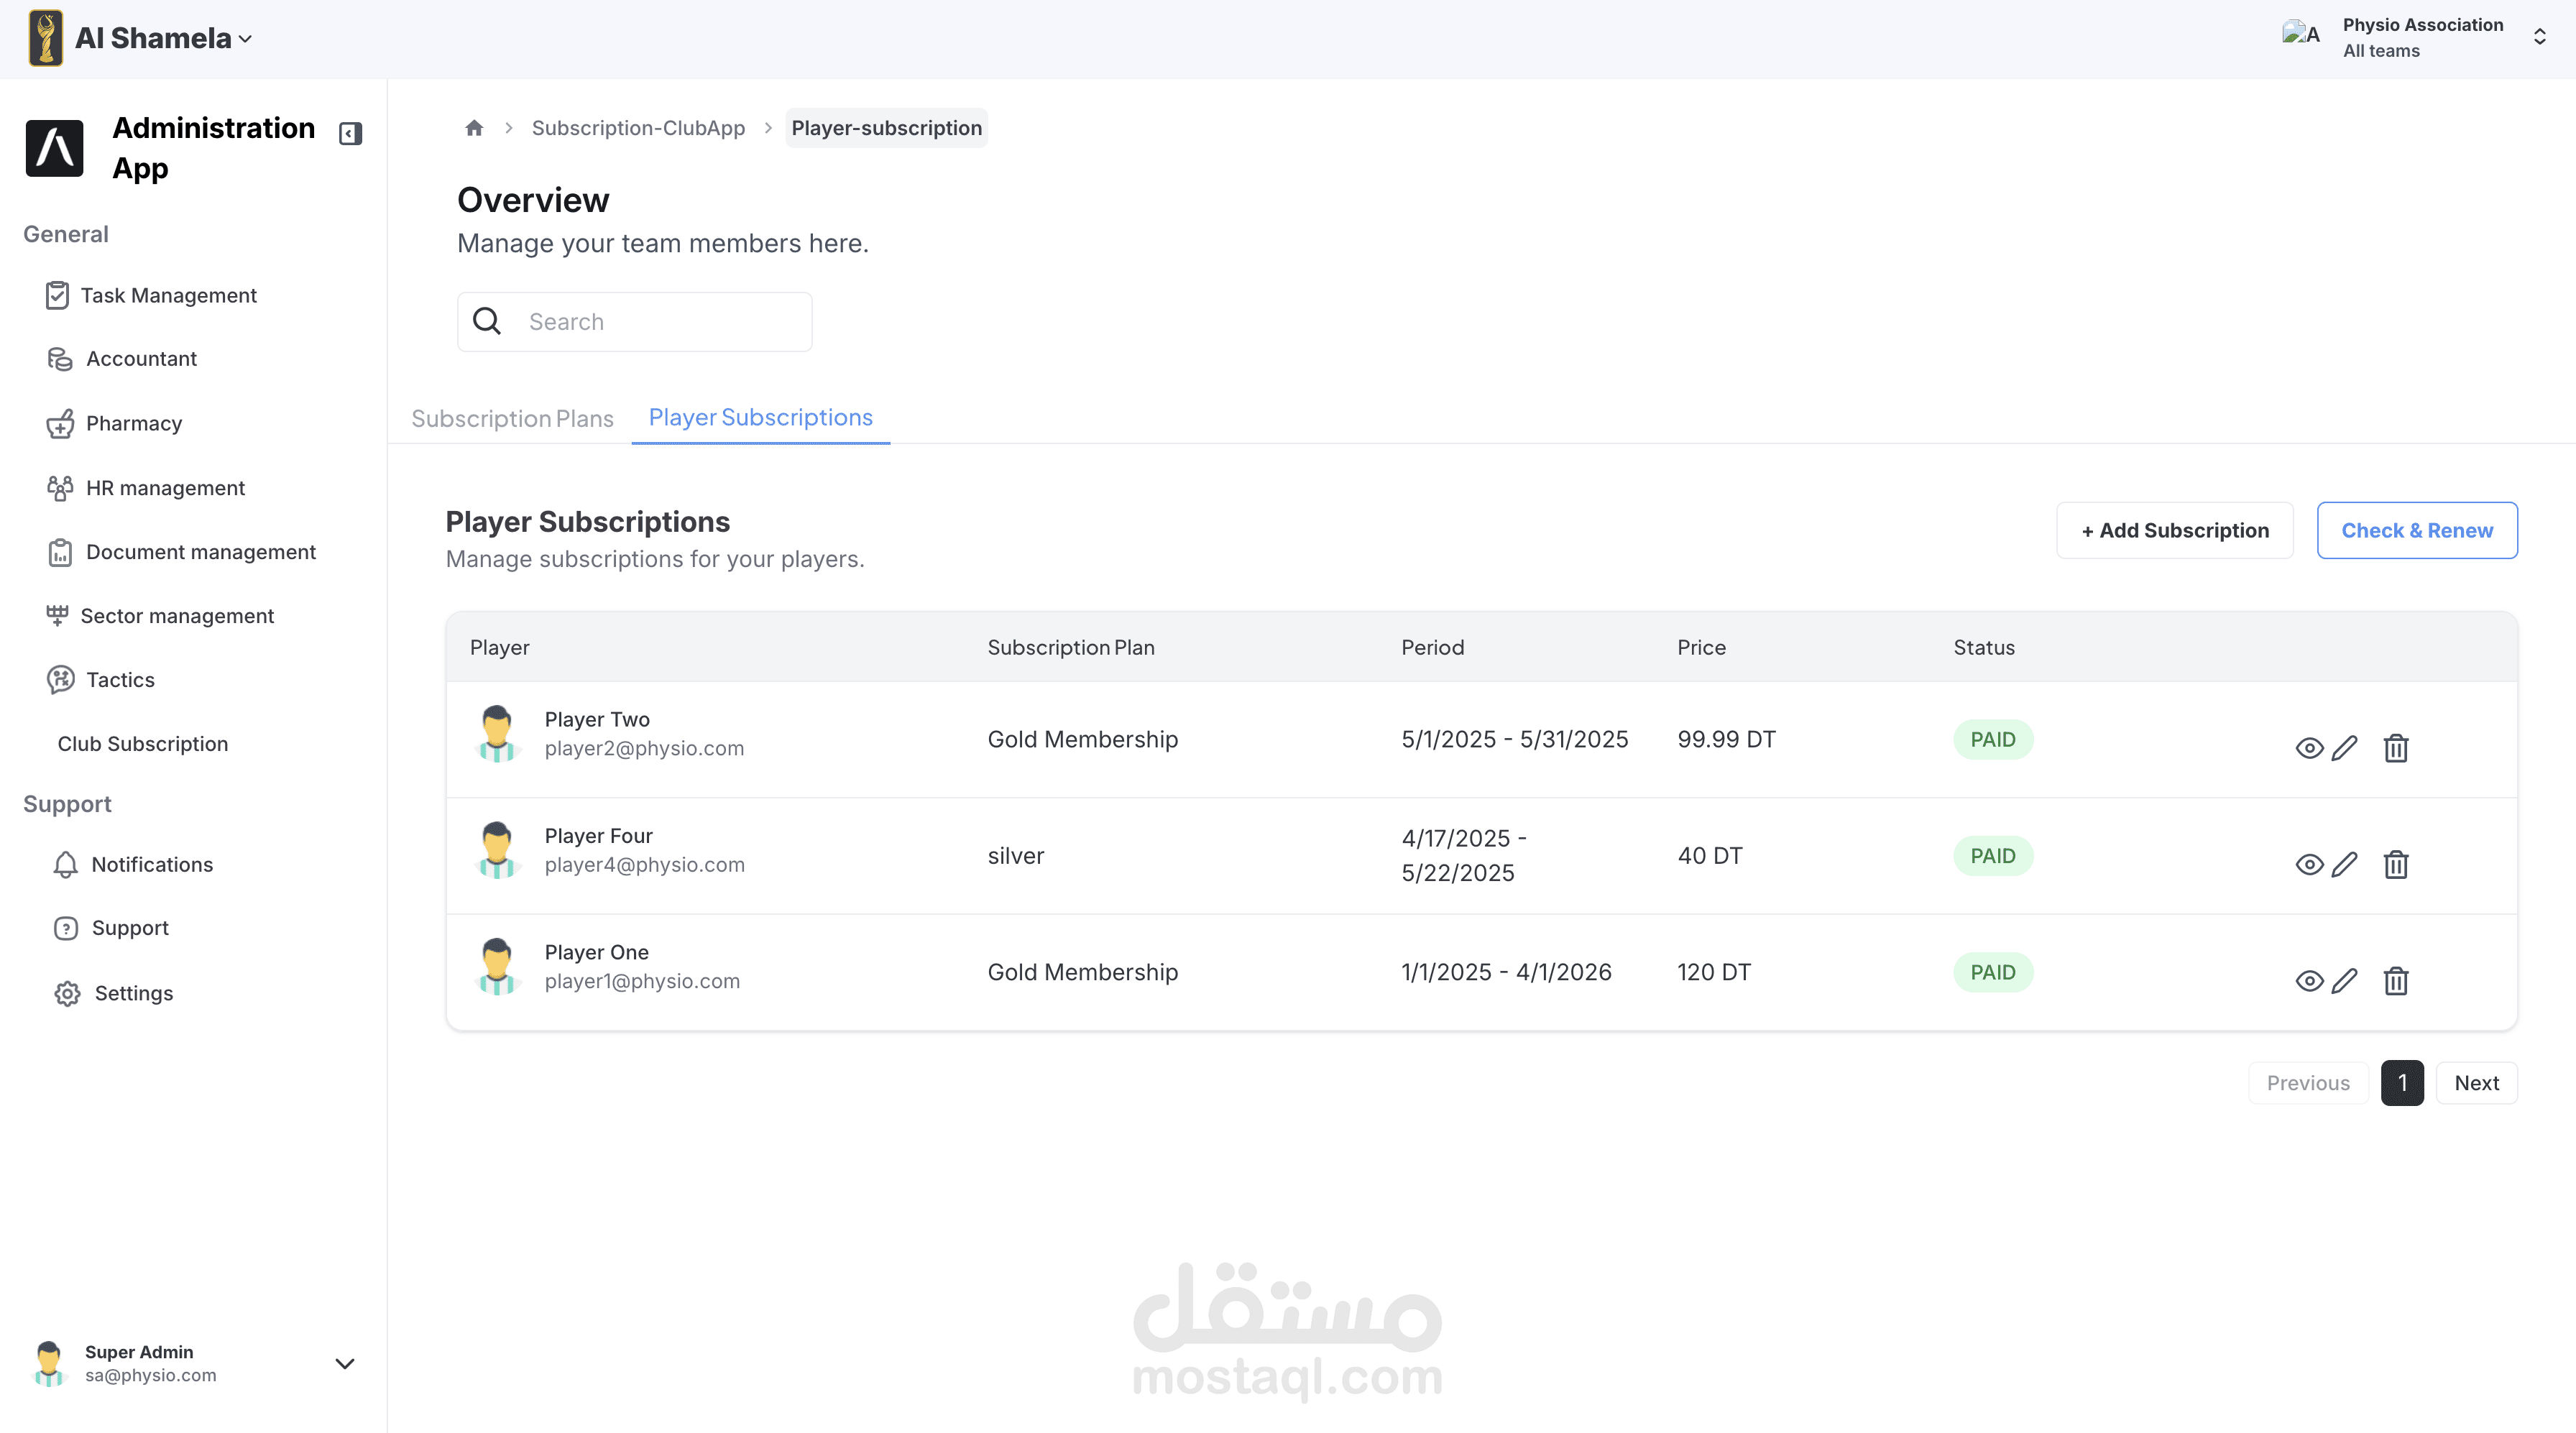
Task: Click the Administration App logo icon
Action: pos(54,148)
